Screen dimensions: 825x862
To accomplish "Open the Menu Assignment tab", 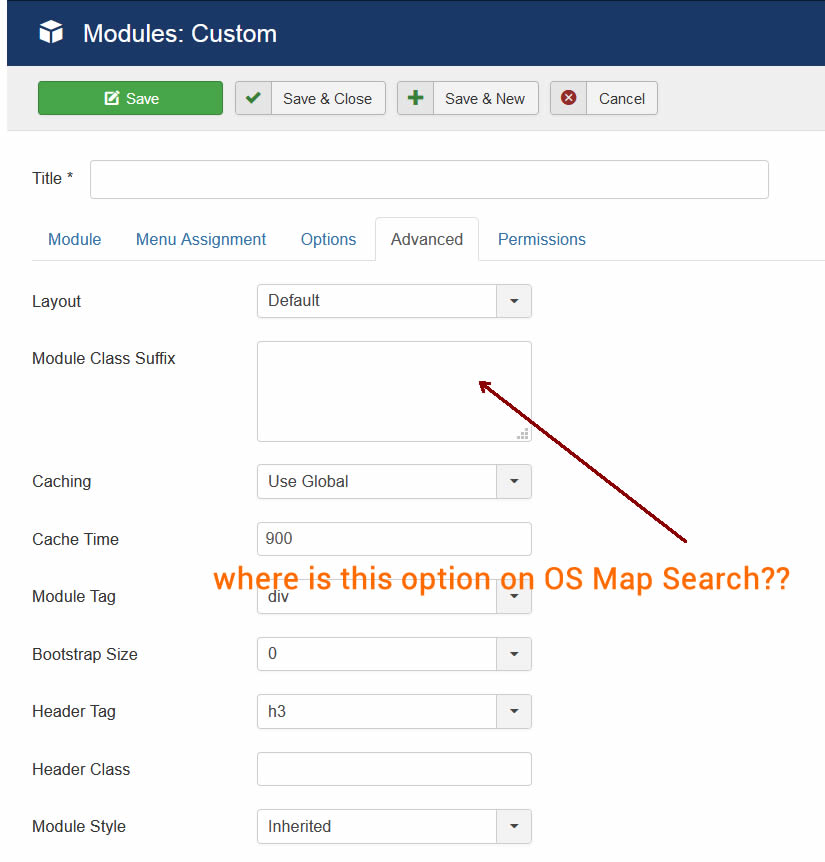I will (x=201, y=239).
